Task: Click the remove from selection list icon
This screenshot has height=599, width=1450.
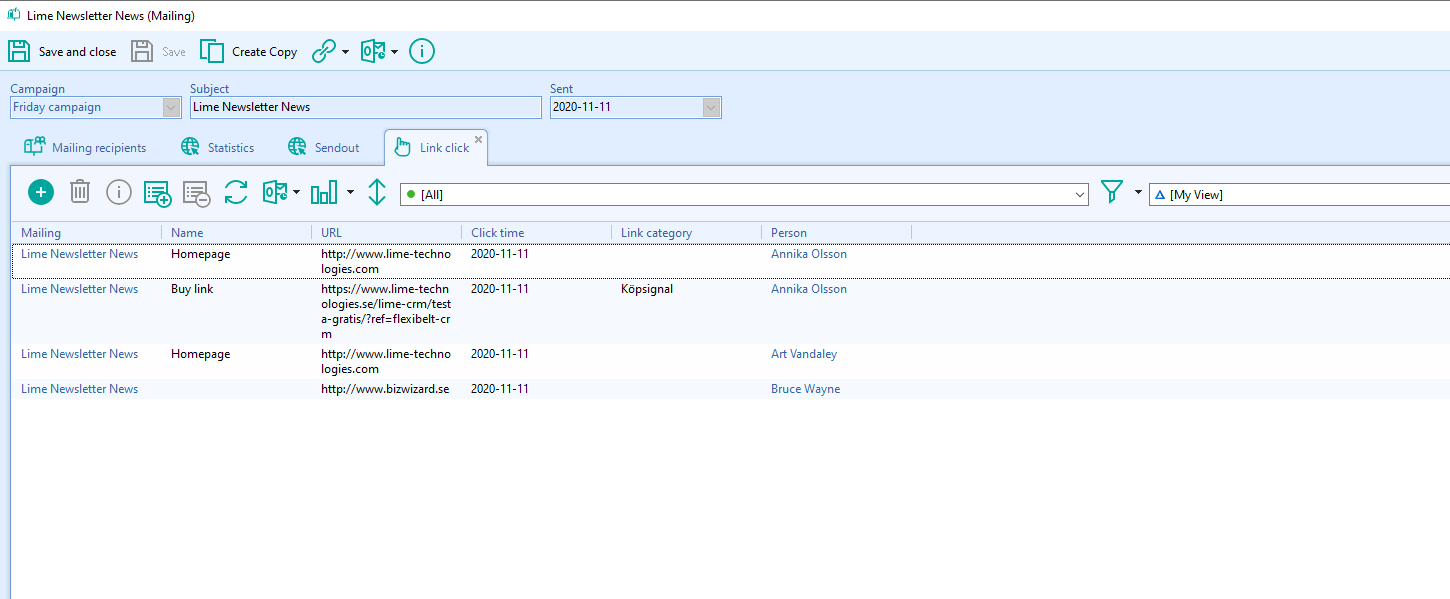Action: 196,193
